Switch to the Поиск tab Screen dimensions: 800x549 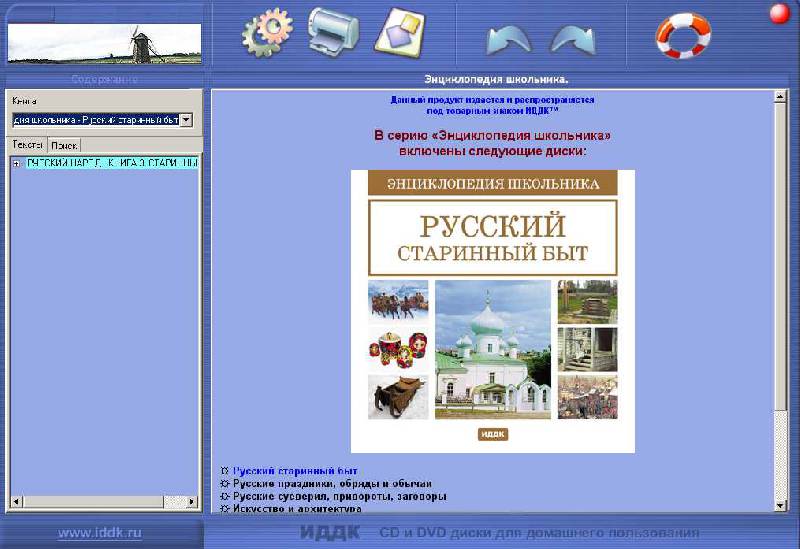[64, 145]
